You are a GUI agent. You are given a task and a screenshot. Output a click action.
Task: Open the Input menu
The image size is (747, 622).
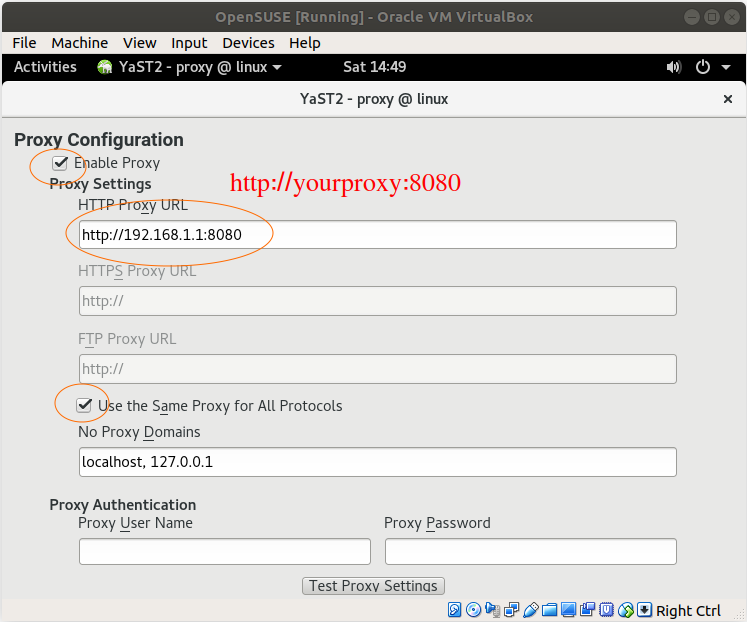[x=189, y=43]
